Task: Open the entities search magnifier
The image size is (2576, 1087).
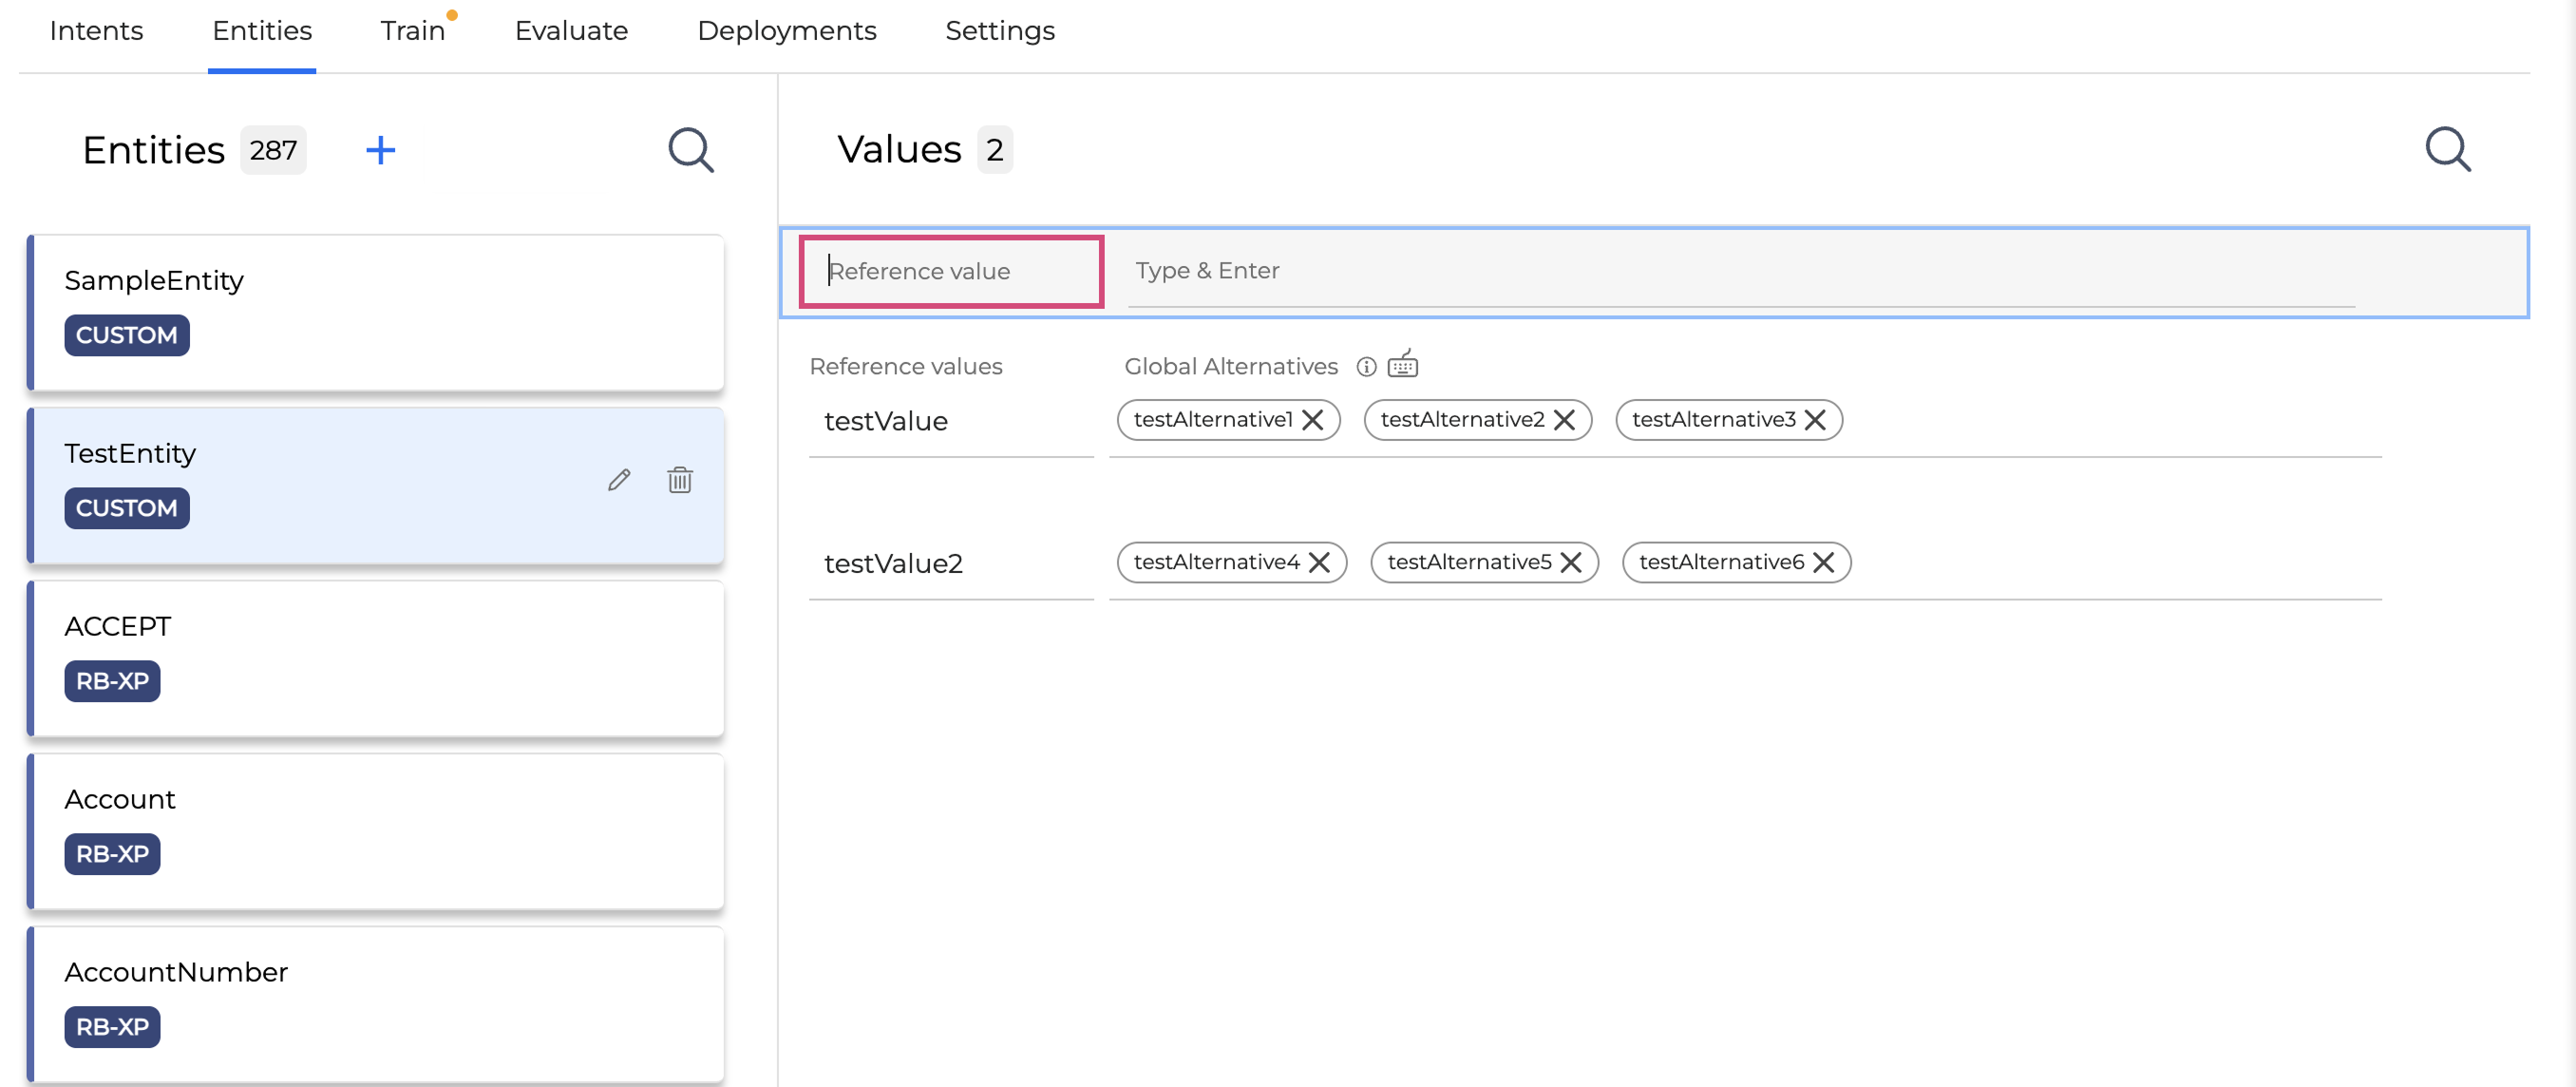Action: tap(690, 150)
